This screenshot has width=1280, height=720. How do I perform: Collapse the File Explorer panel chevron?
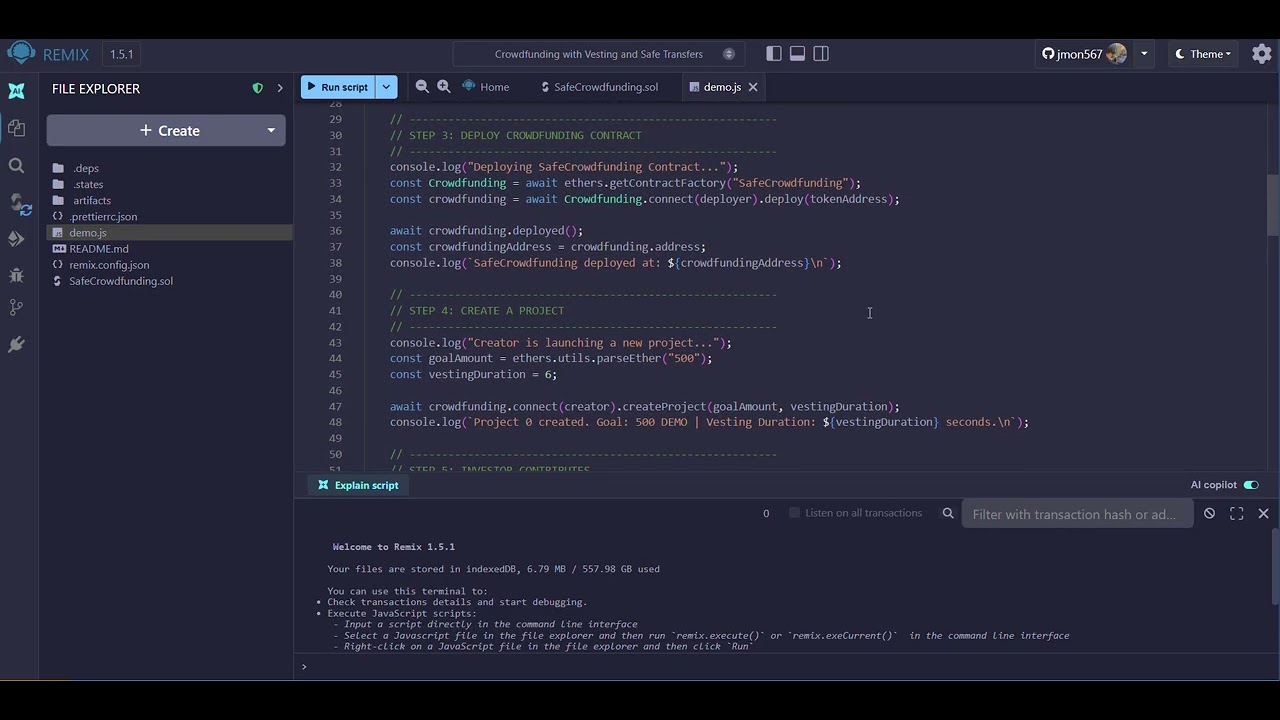pyautogui.click(x=280, y=88)
